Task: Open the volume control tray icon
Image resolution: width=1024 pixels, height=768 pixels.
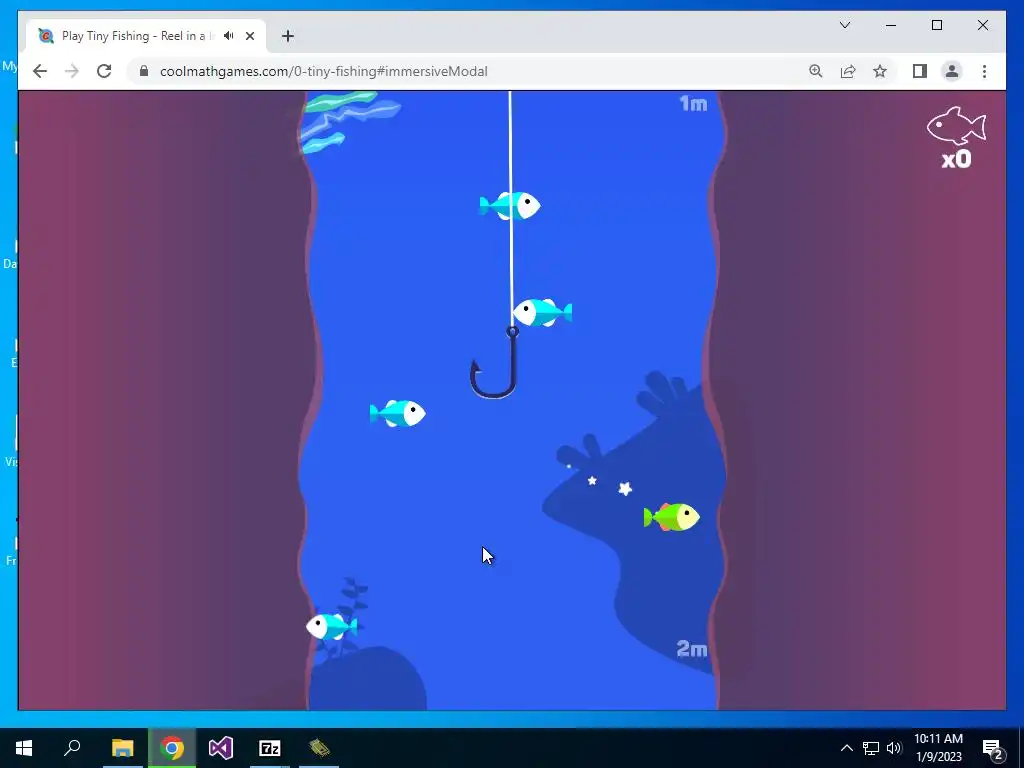Action: pos(894,748)
